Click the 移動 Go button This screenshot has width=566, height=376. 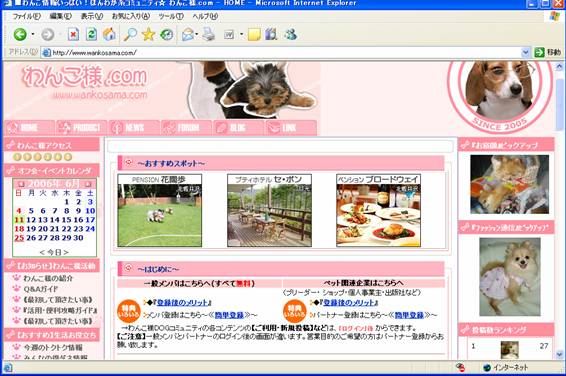pos(548,52)
